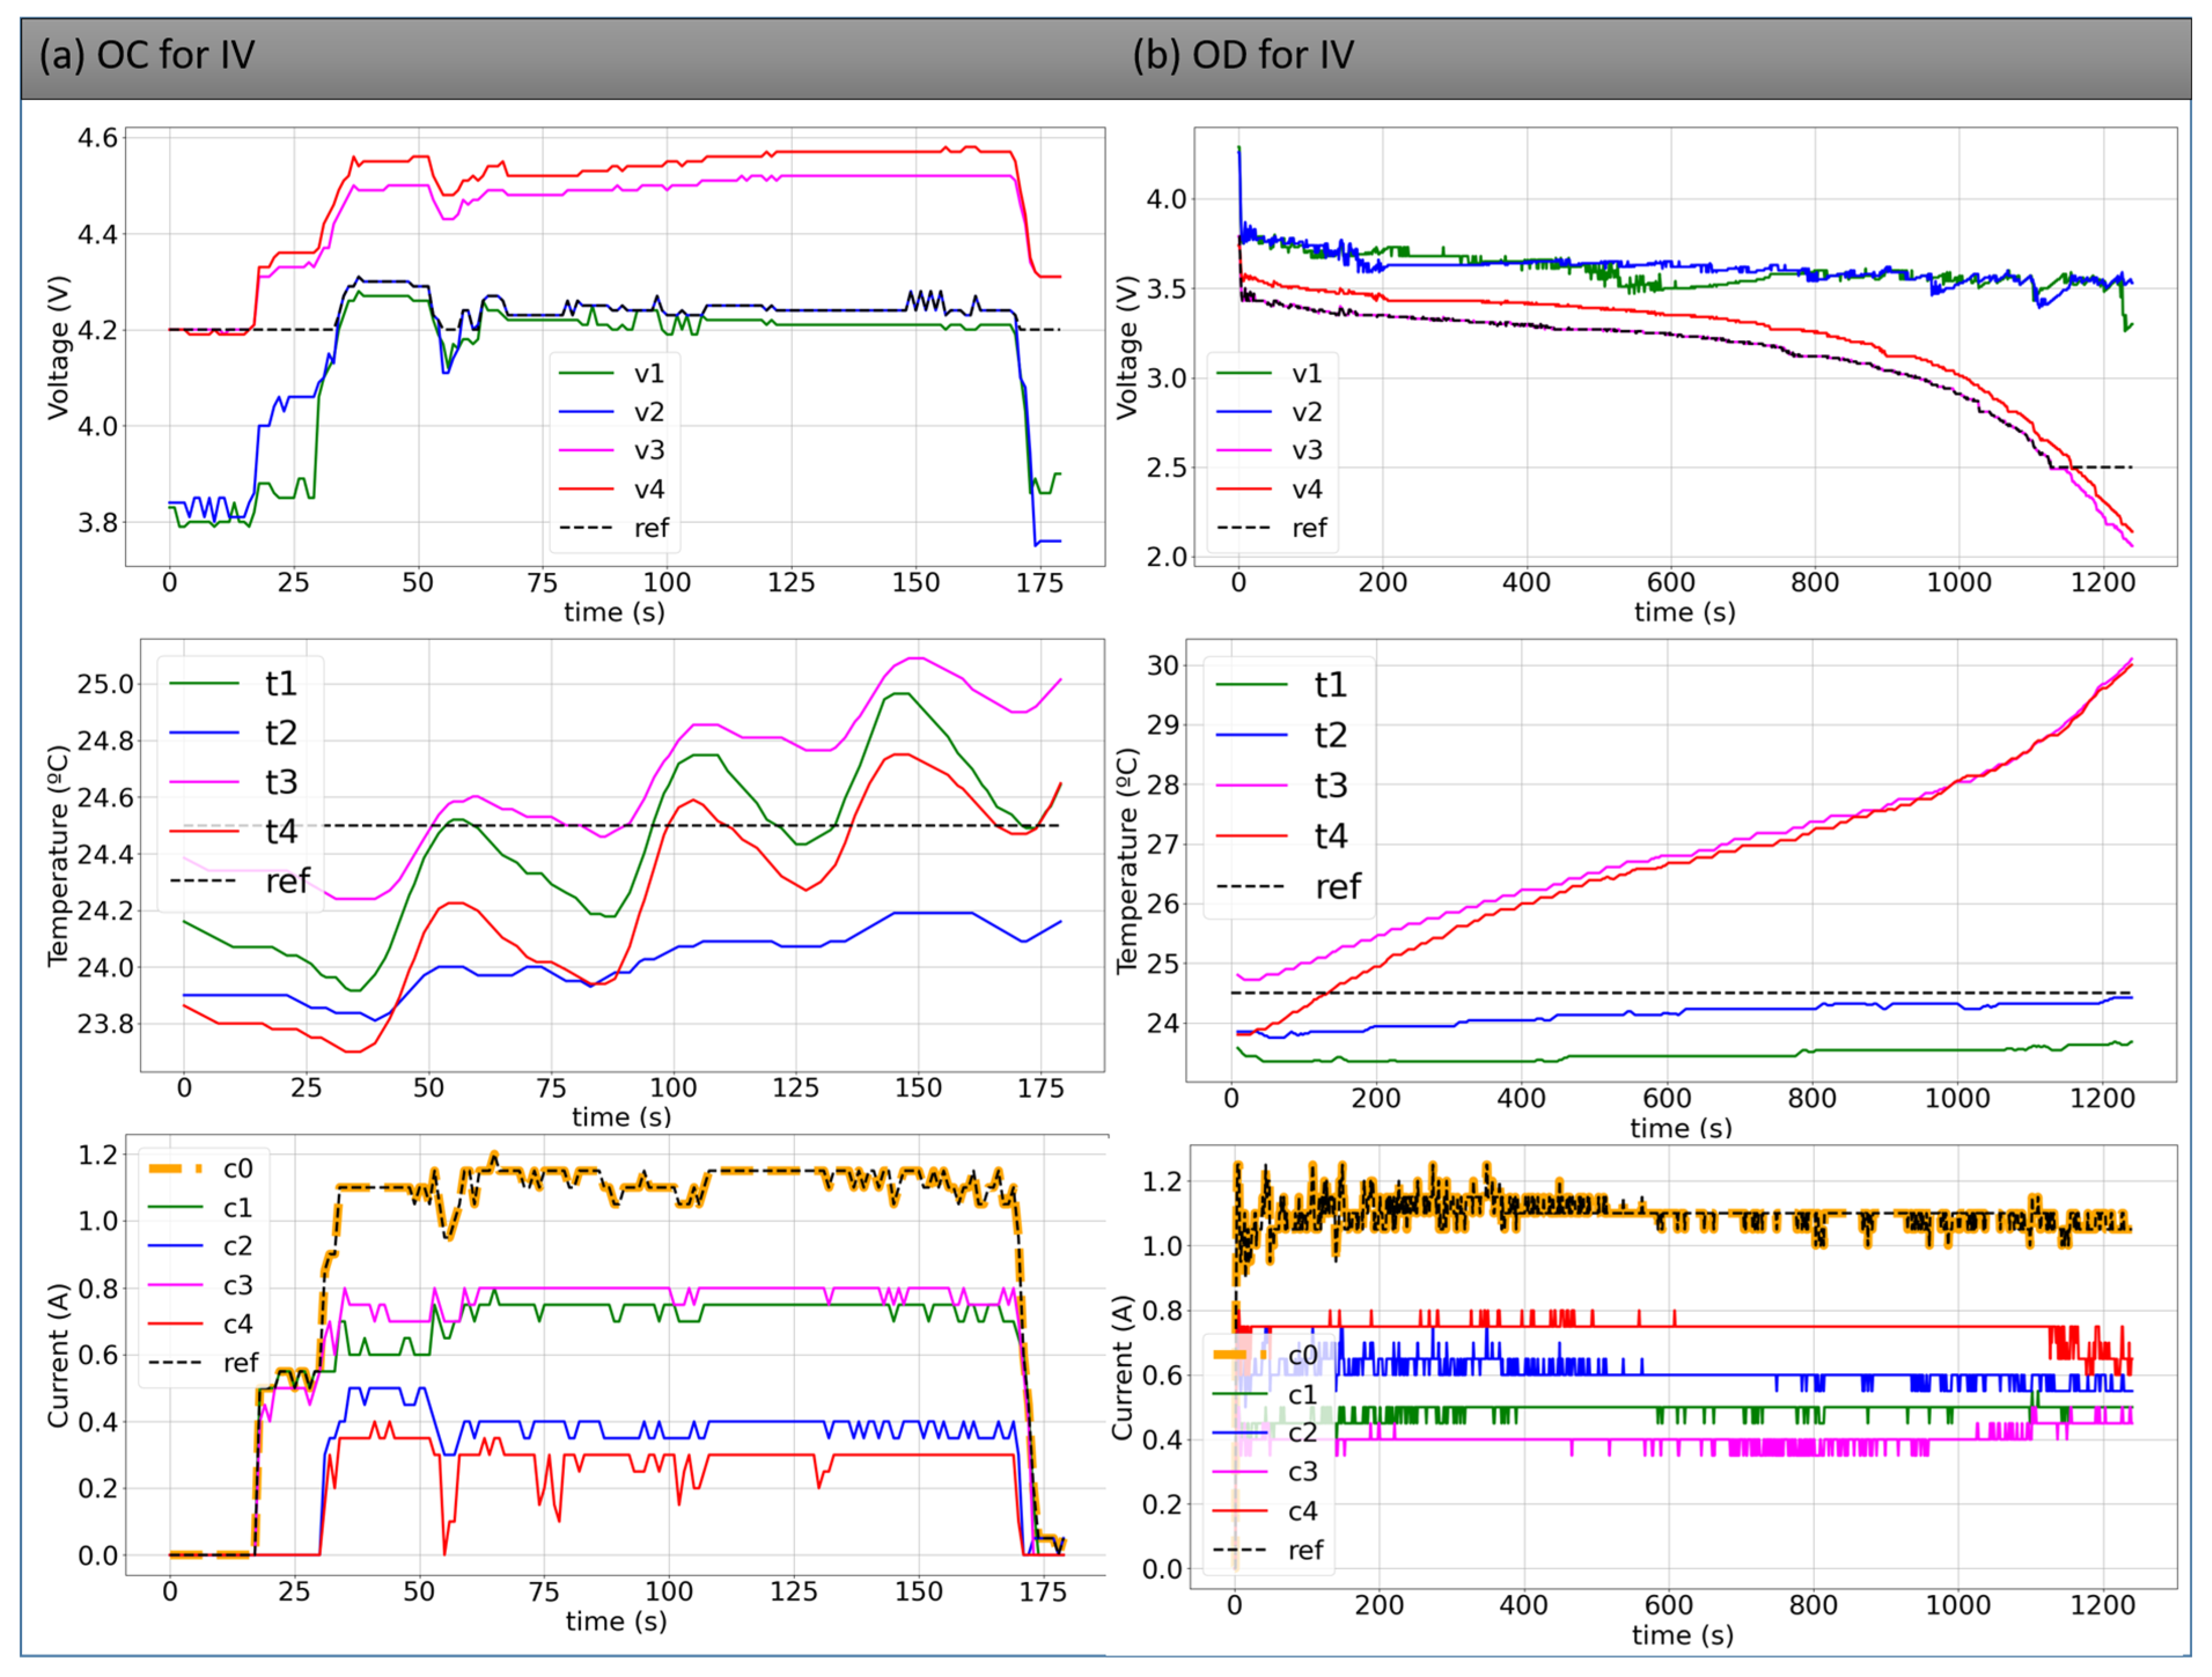Click t1 legend label in OC temperature chart
Screen dimensions: 2212x1677
[281, 683]
